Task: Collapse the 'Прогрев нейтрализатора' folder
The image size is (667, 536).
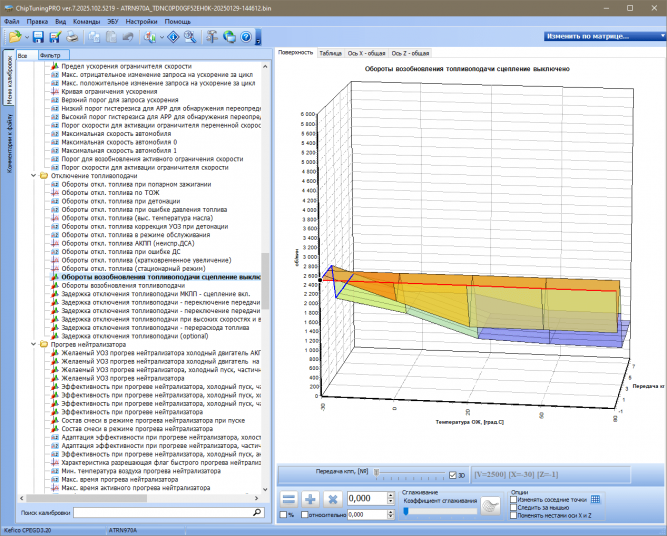Action: coord(34,345)
